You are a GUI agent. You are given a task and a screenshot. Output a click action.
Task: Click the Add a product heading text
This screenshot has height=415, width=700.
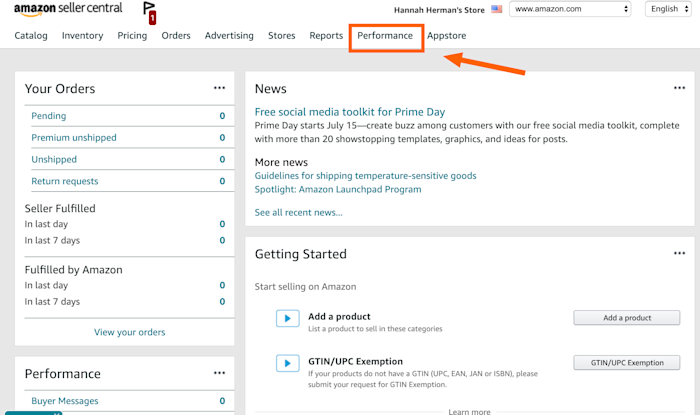click(x=339, y=316)
